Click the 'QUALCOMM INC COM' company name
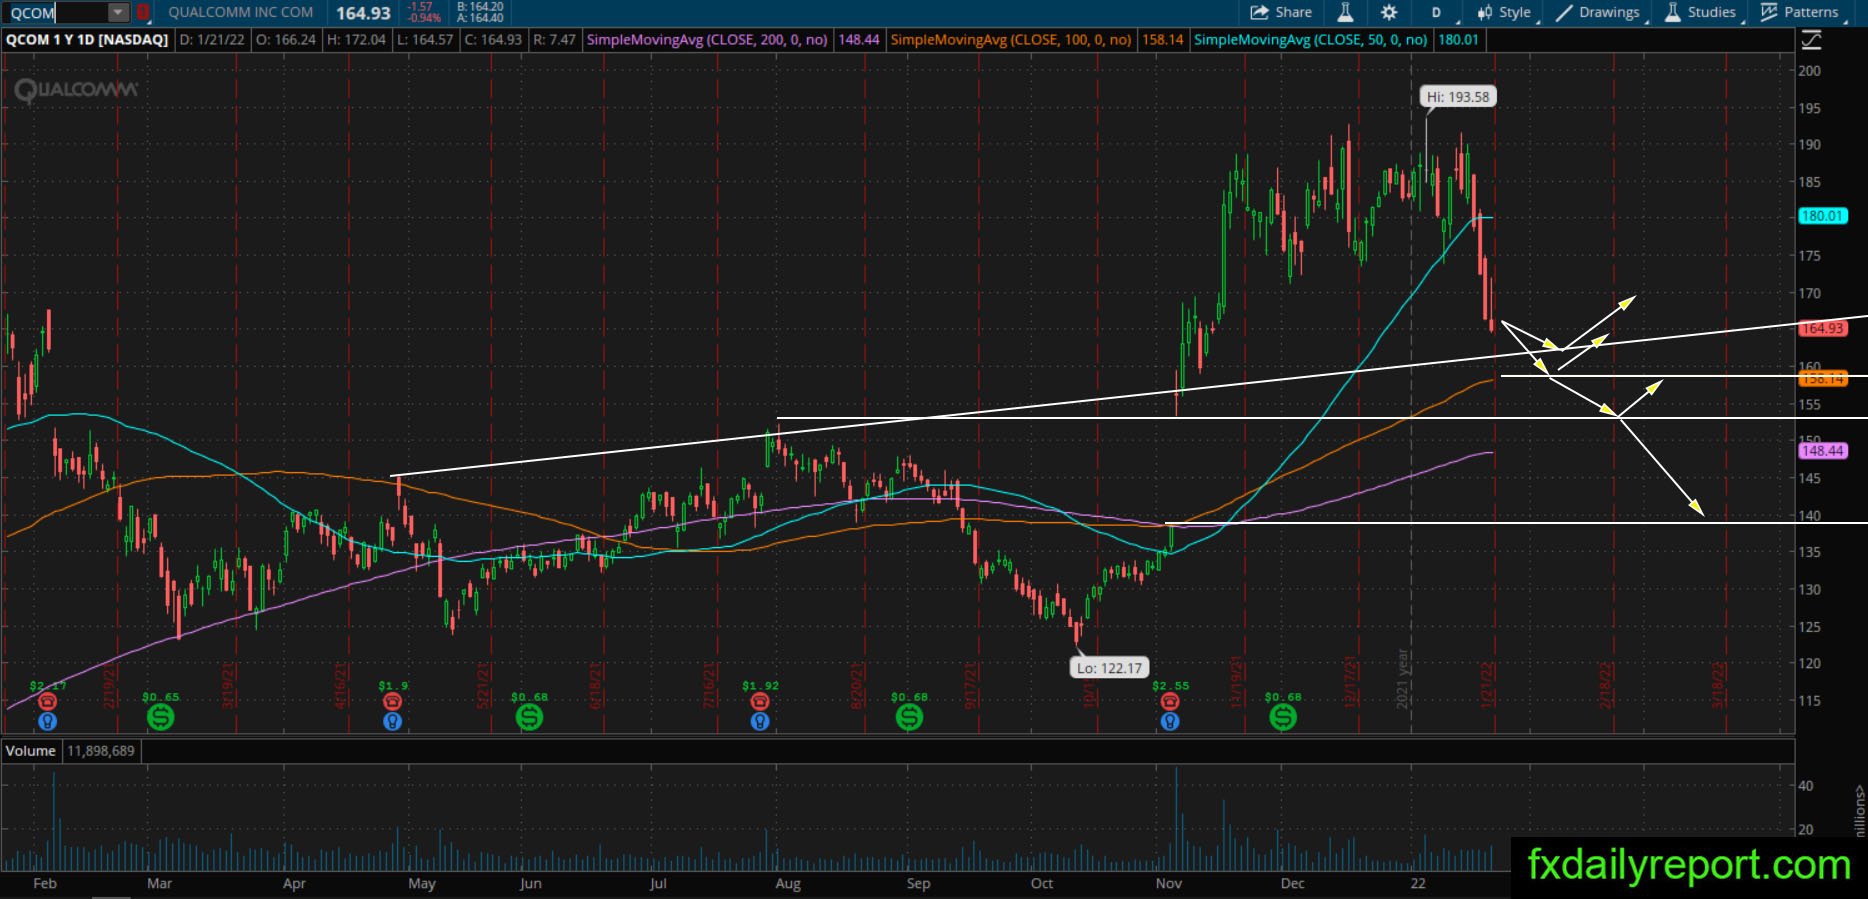Screen dimensions: 1868x899 241,12
